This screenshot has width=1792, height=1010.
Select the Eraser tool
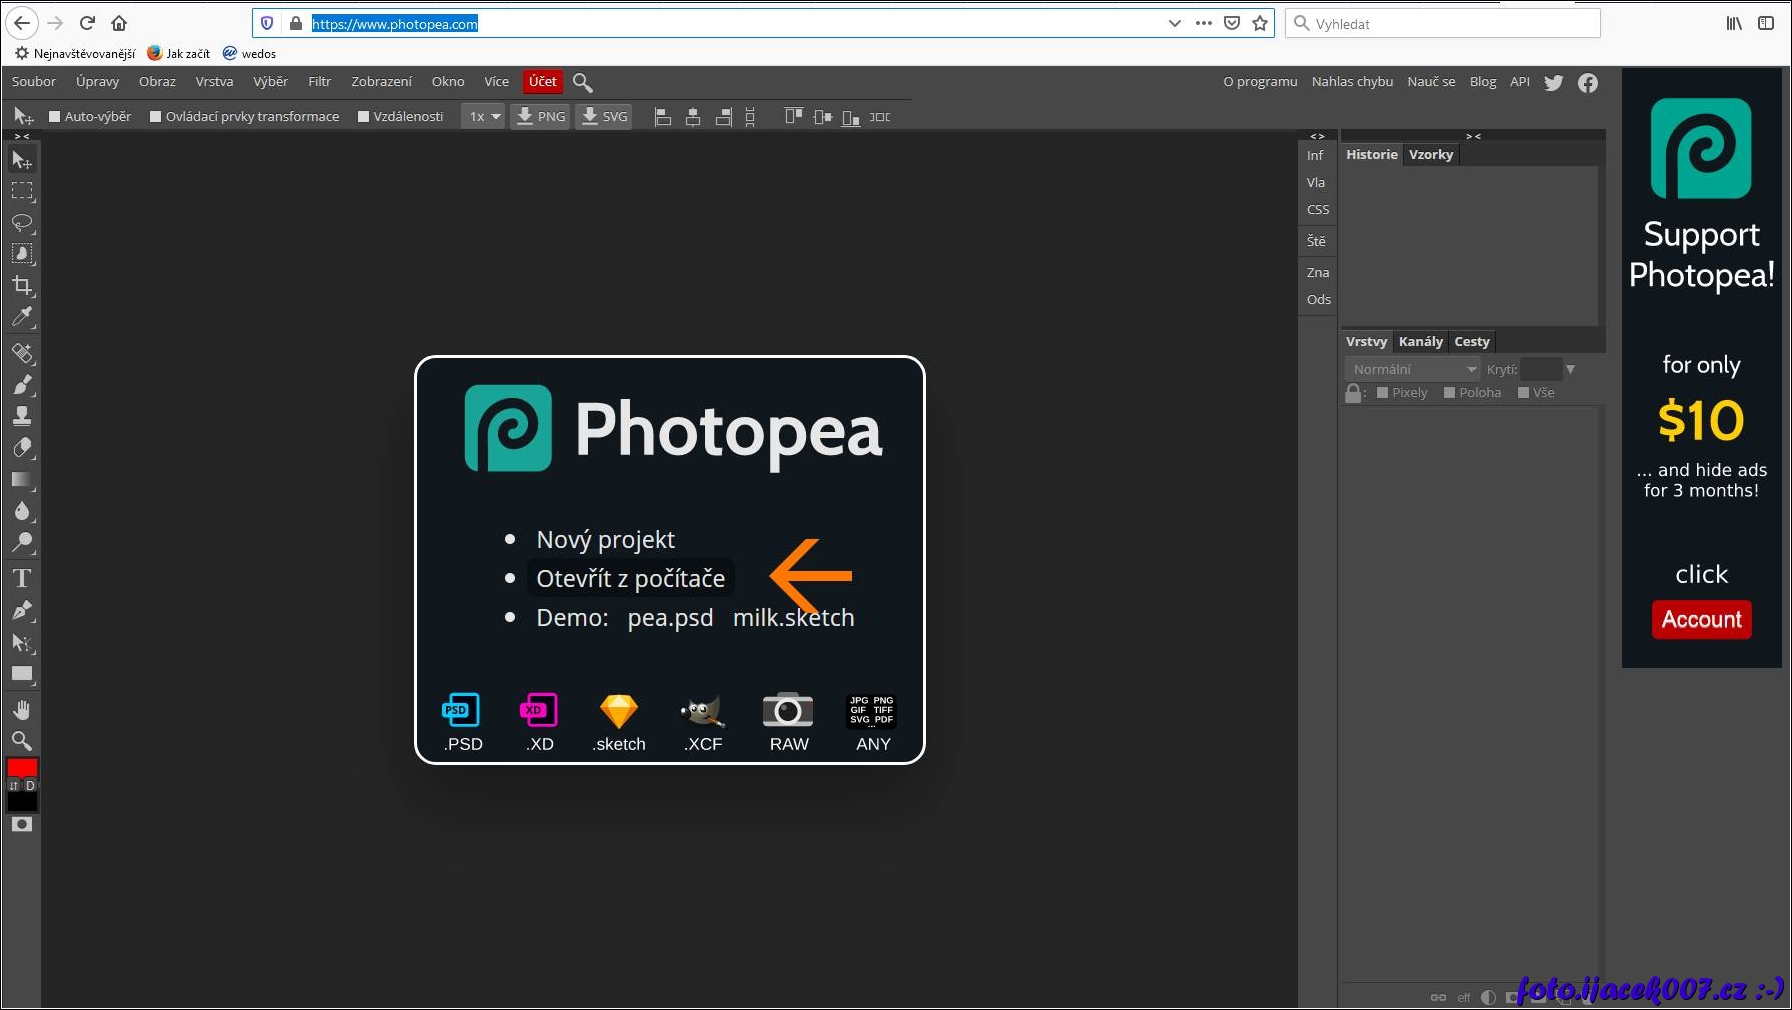point(22,447)
